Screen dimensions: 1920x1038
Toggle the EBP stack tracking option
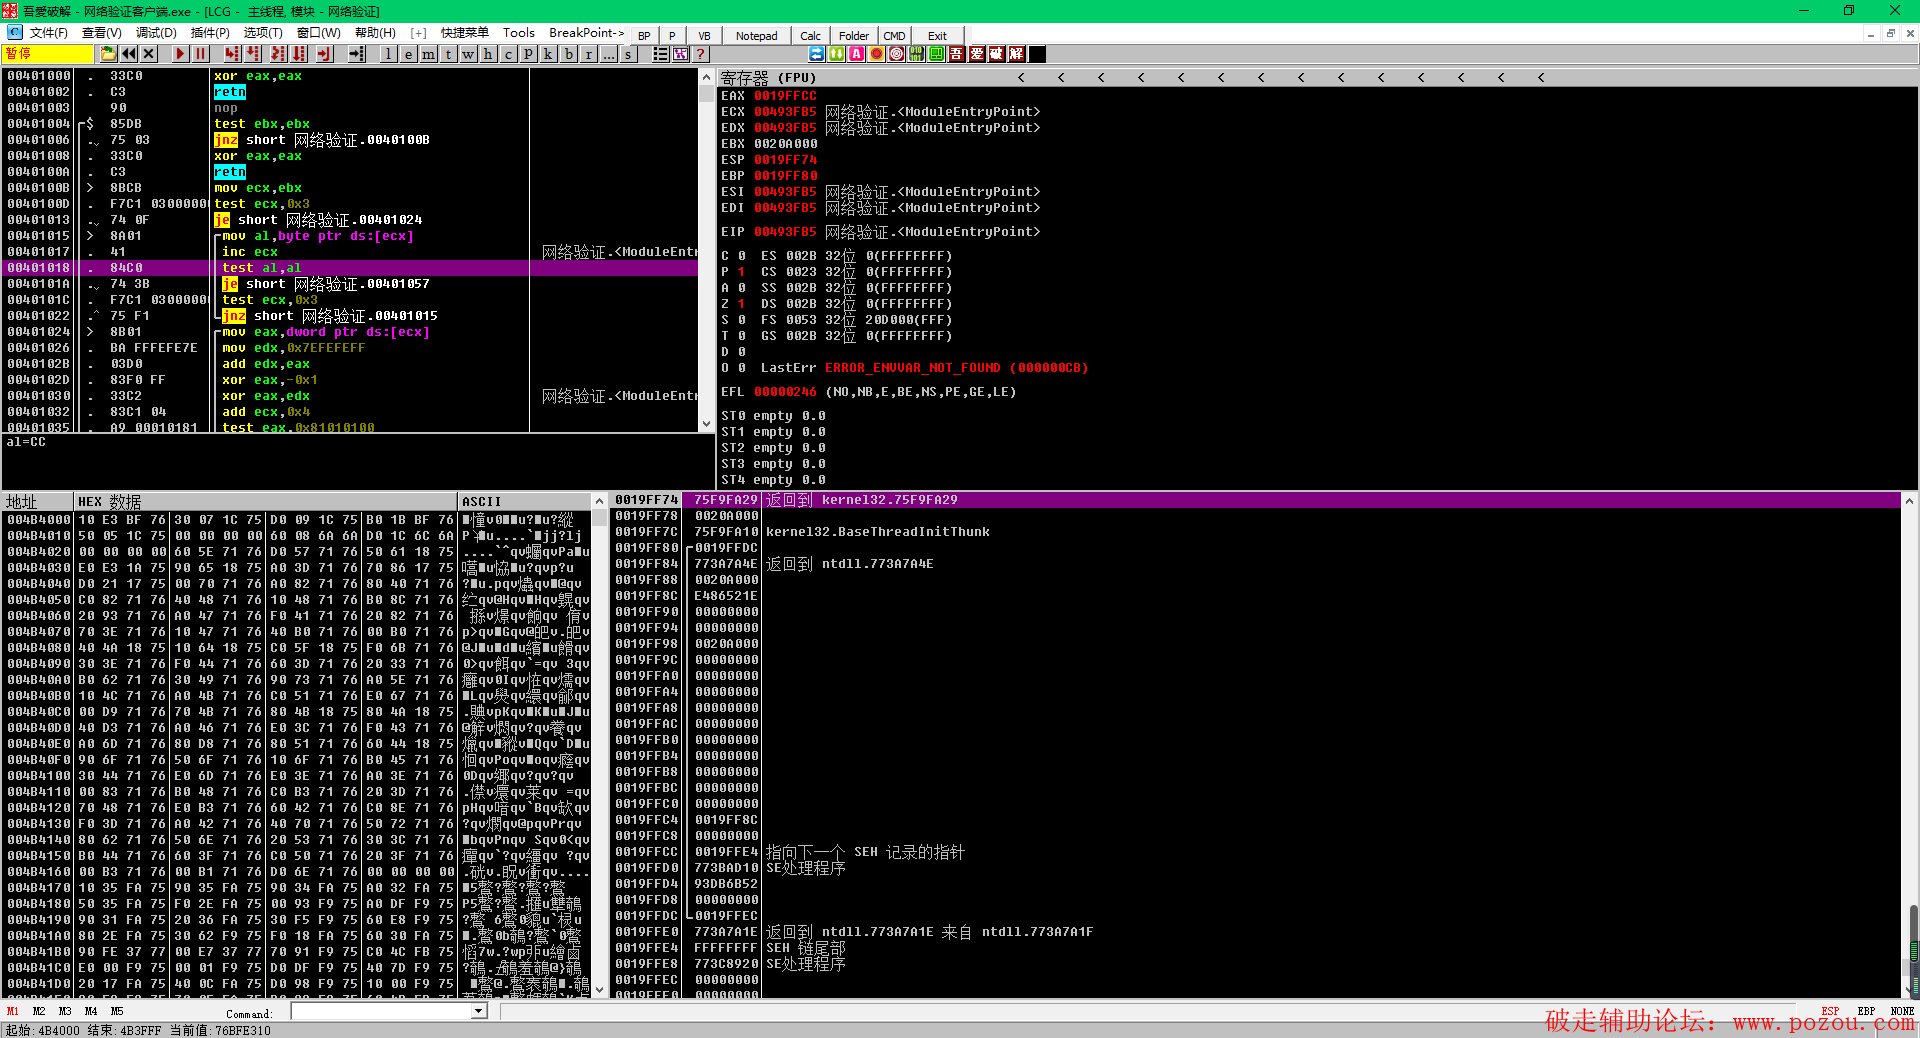click(1866, 1011)
